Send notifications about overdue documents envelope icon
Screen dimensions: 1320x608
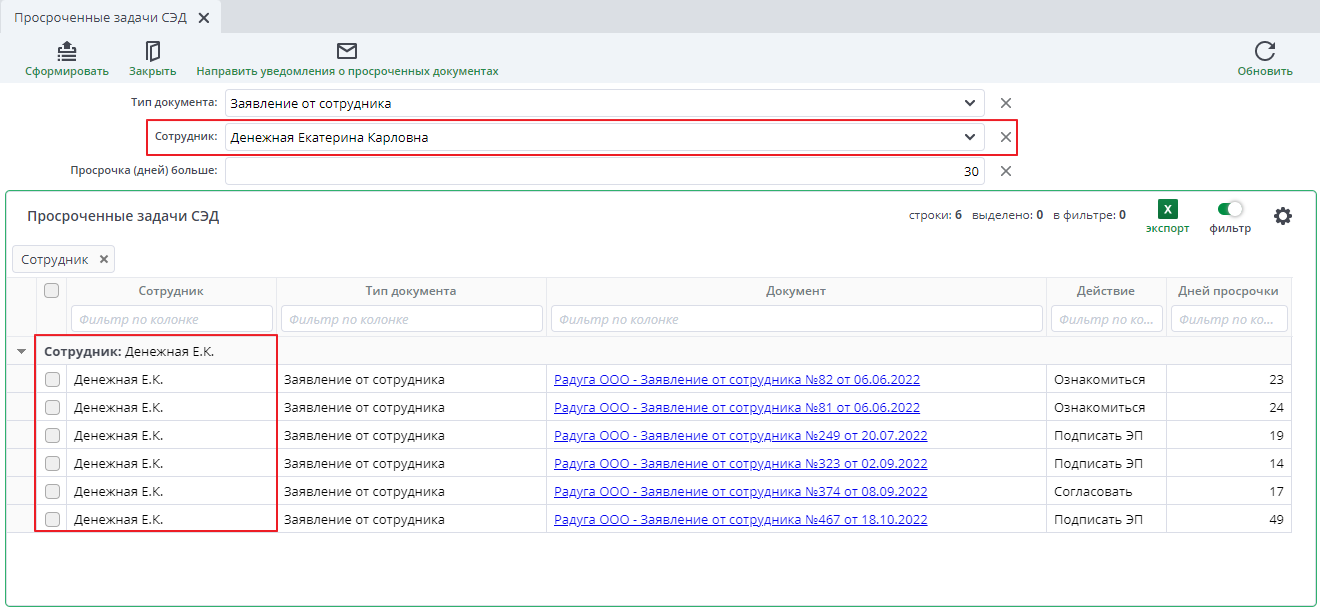pyautogui.click(x=347, y=51)
